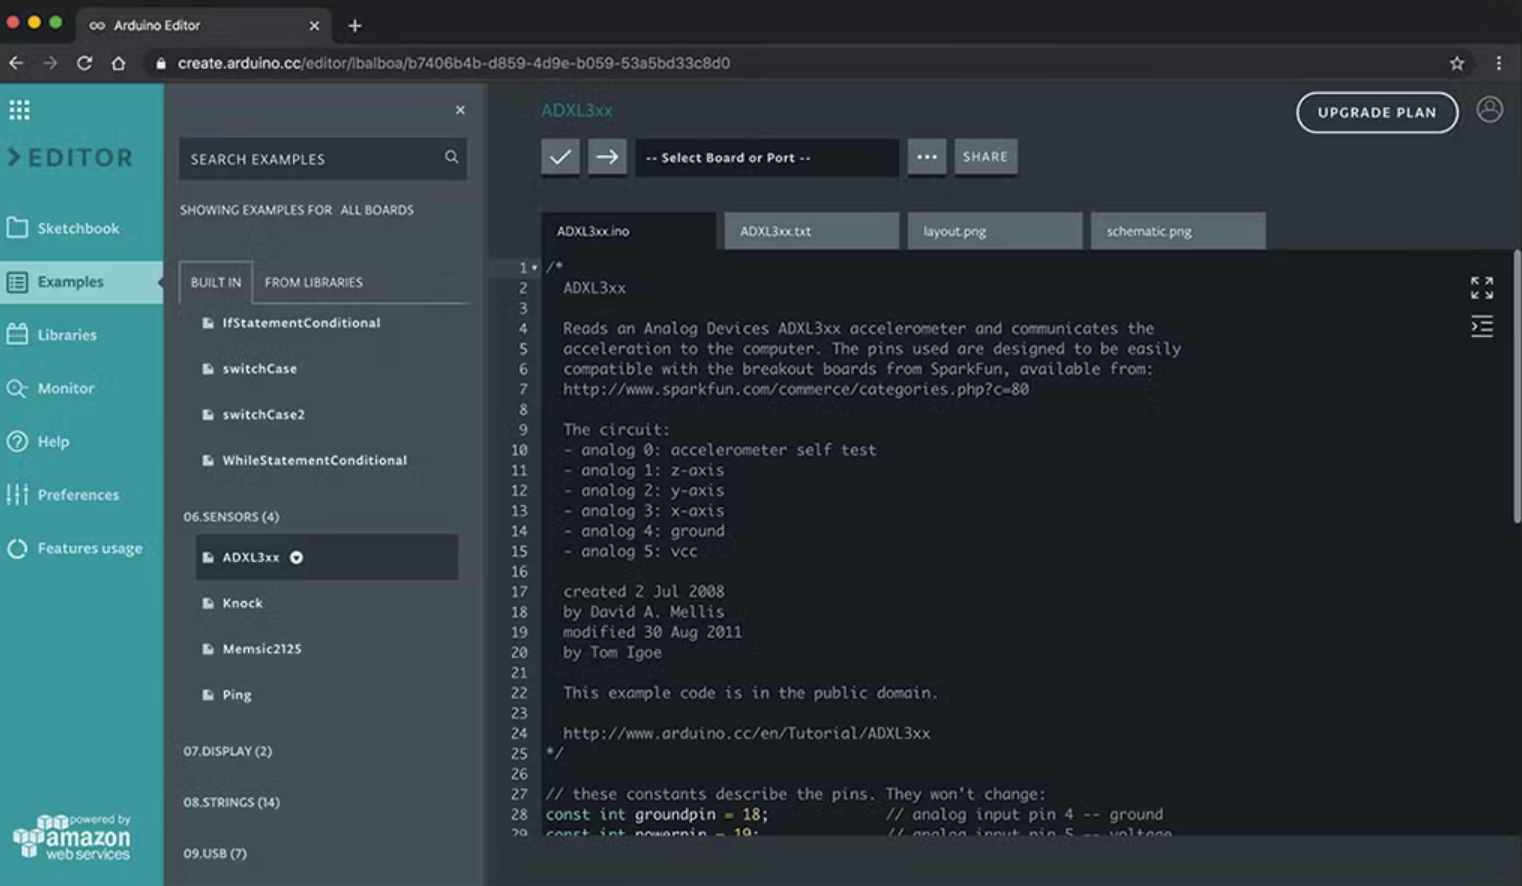Open the switchCase example
This screenshot has height=886, width=1522.
pyautogui.click(x=259, y=369)
